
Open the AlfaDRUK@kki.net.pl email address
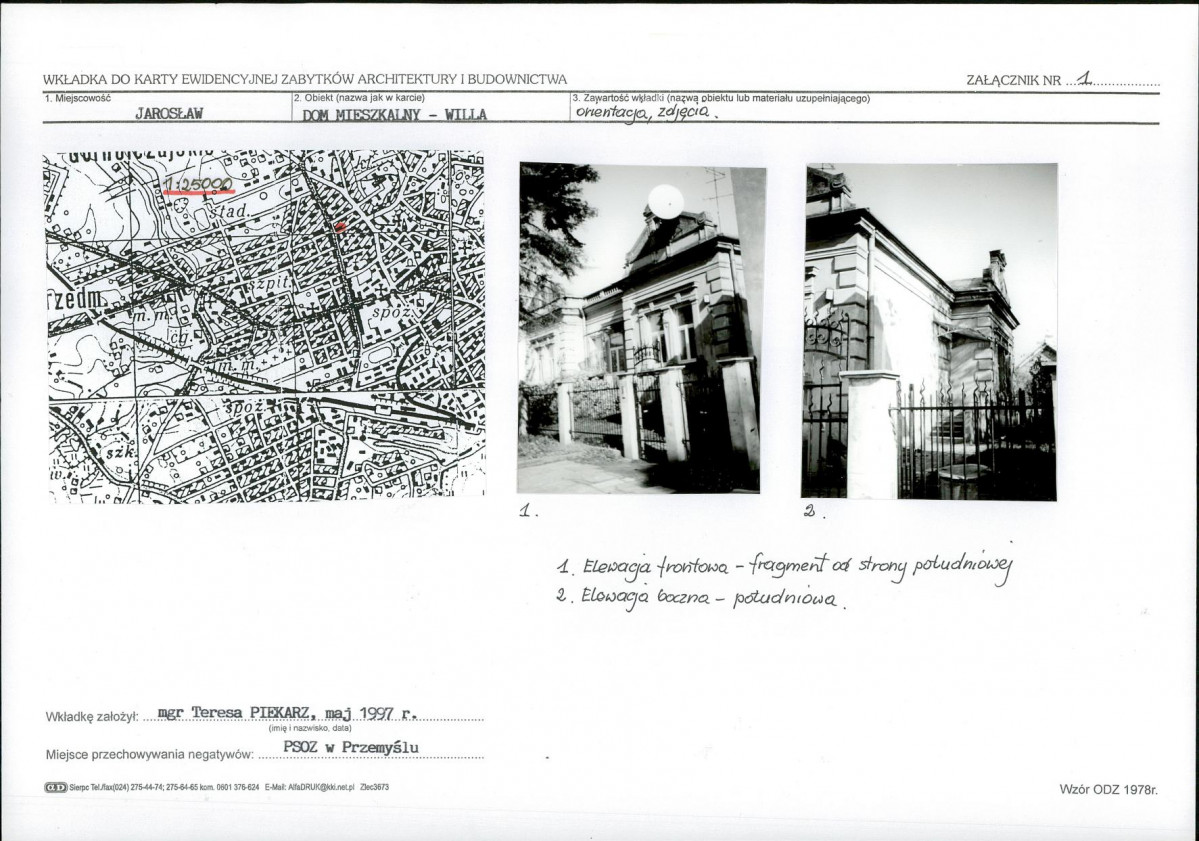tap(321, 787)
